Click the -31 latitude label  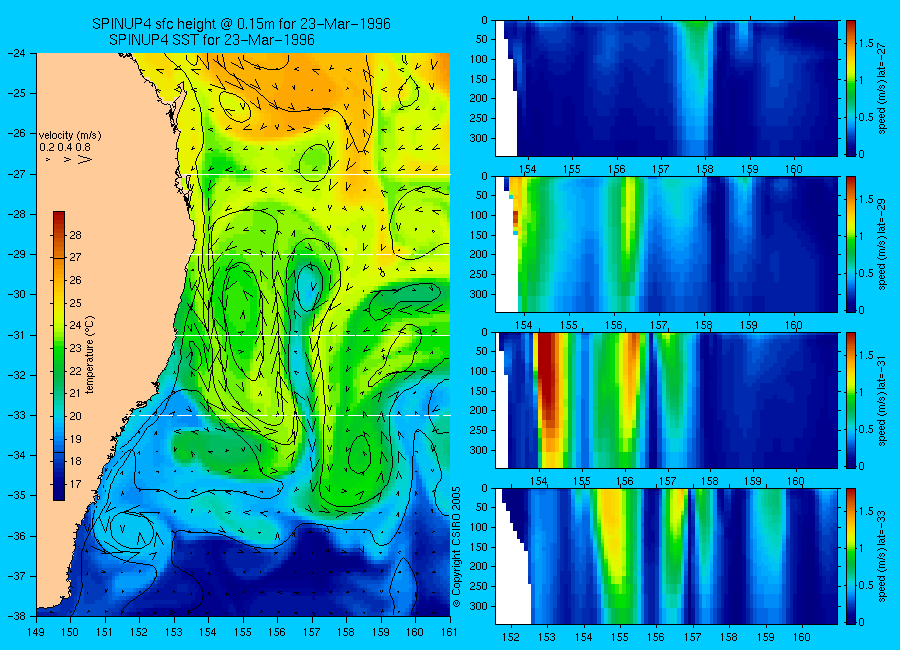pos(17,335)
